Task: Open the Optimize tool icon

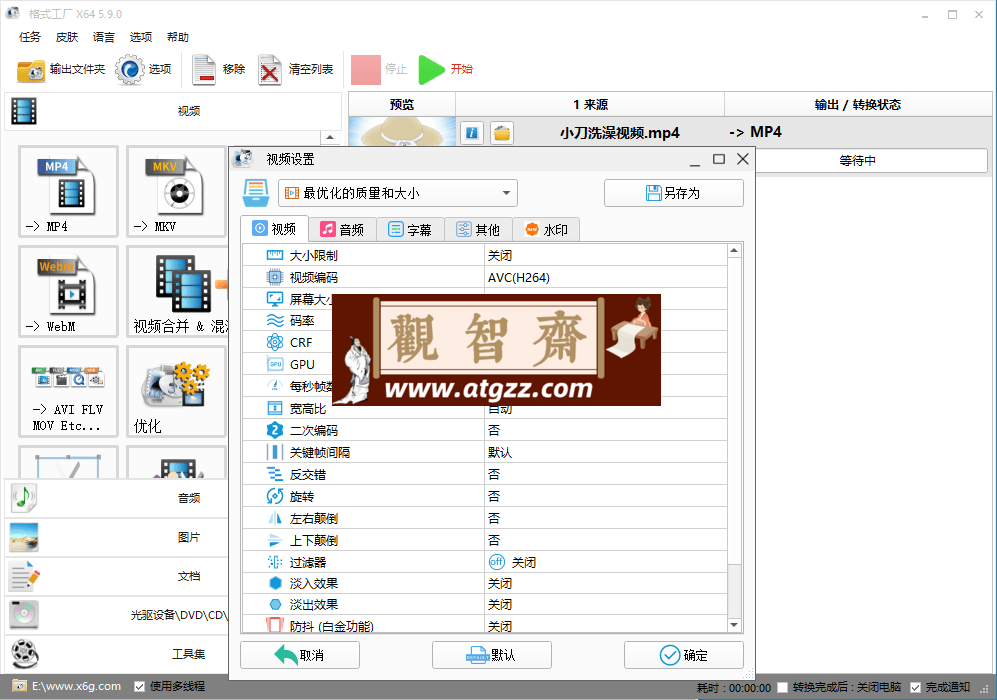Action: [176, 391]
